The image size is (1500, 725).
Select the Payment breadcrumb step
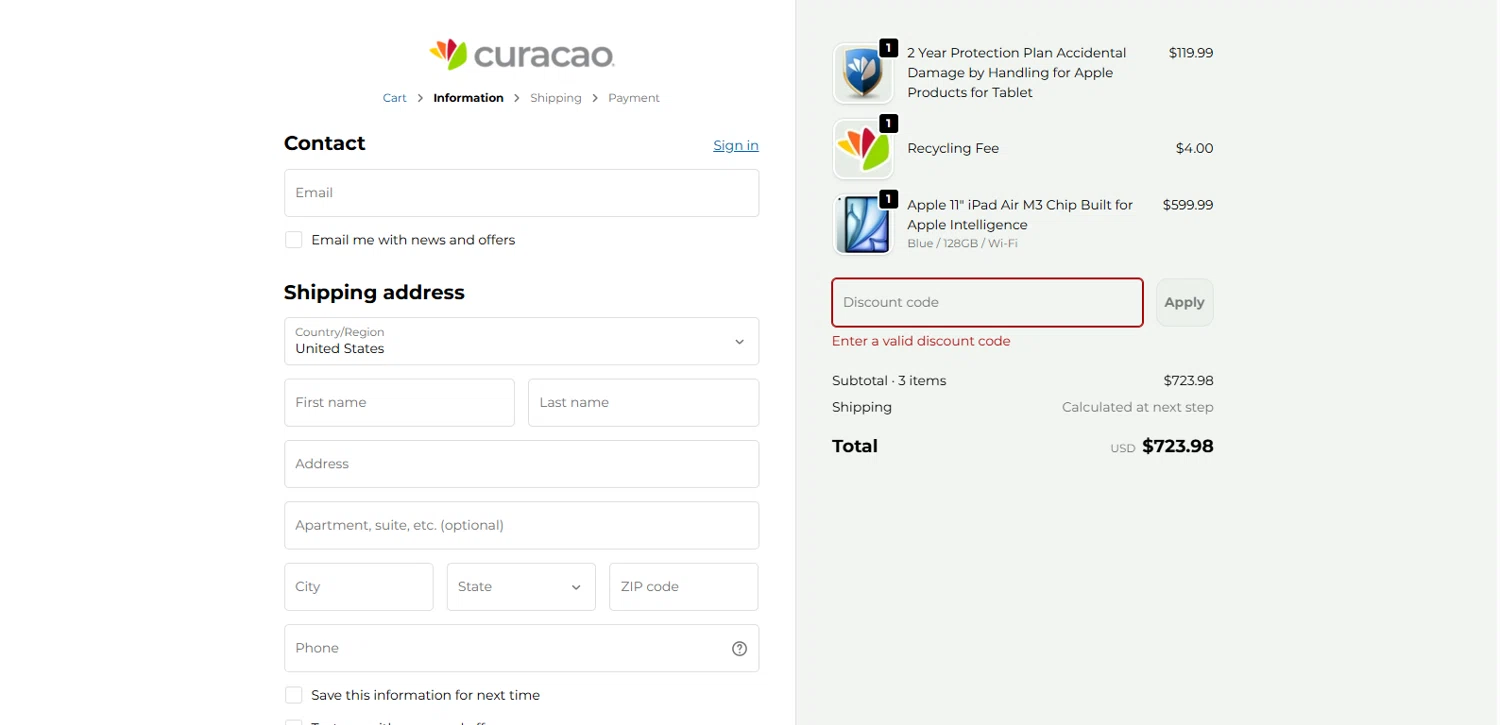[634, 98]
